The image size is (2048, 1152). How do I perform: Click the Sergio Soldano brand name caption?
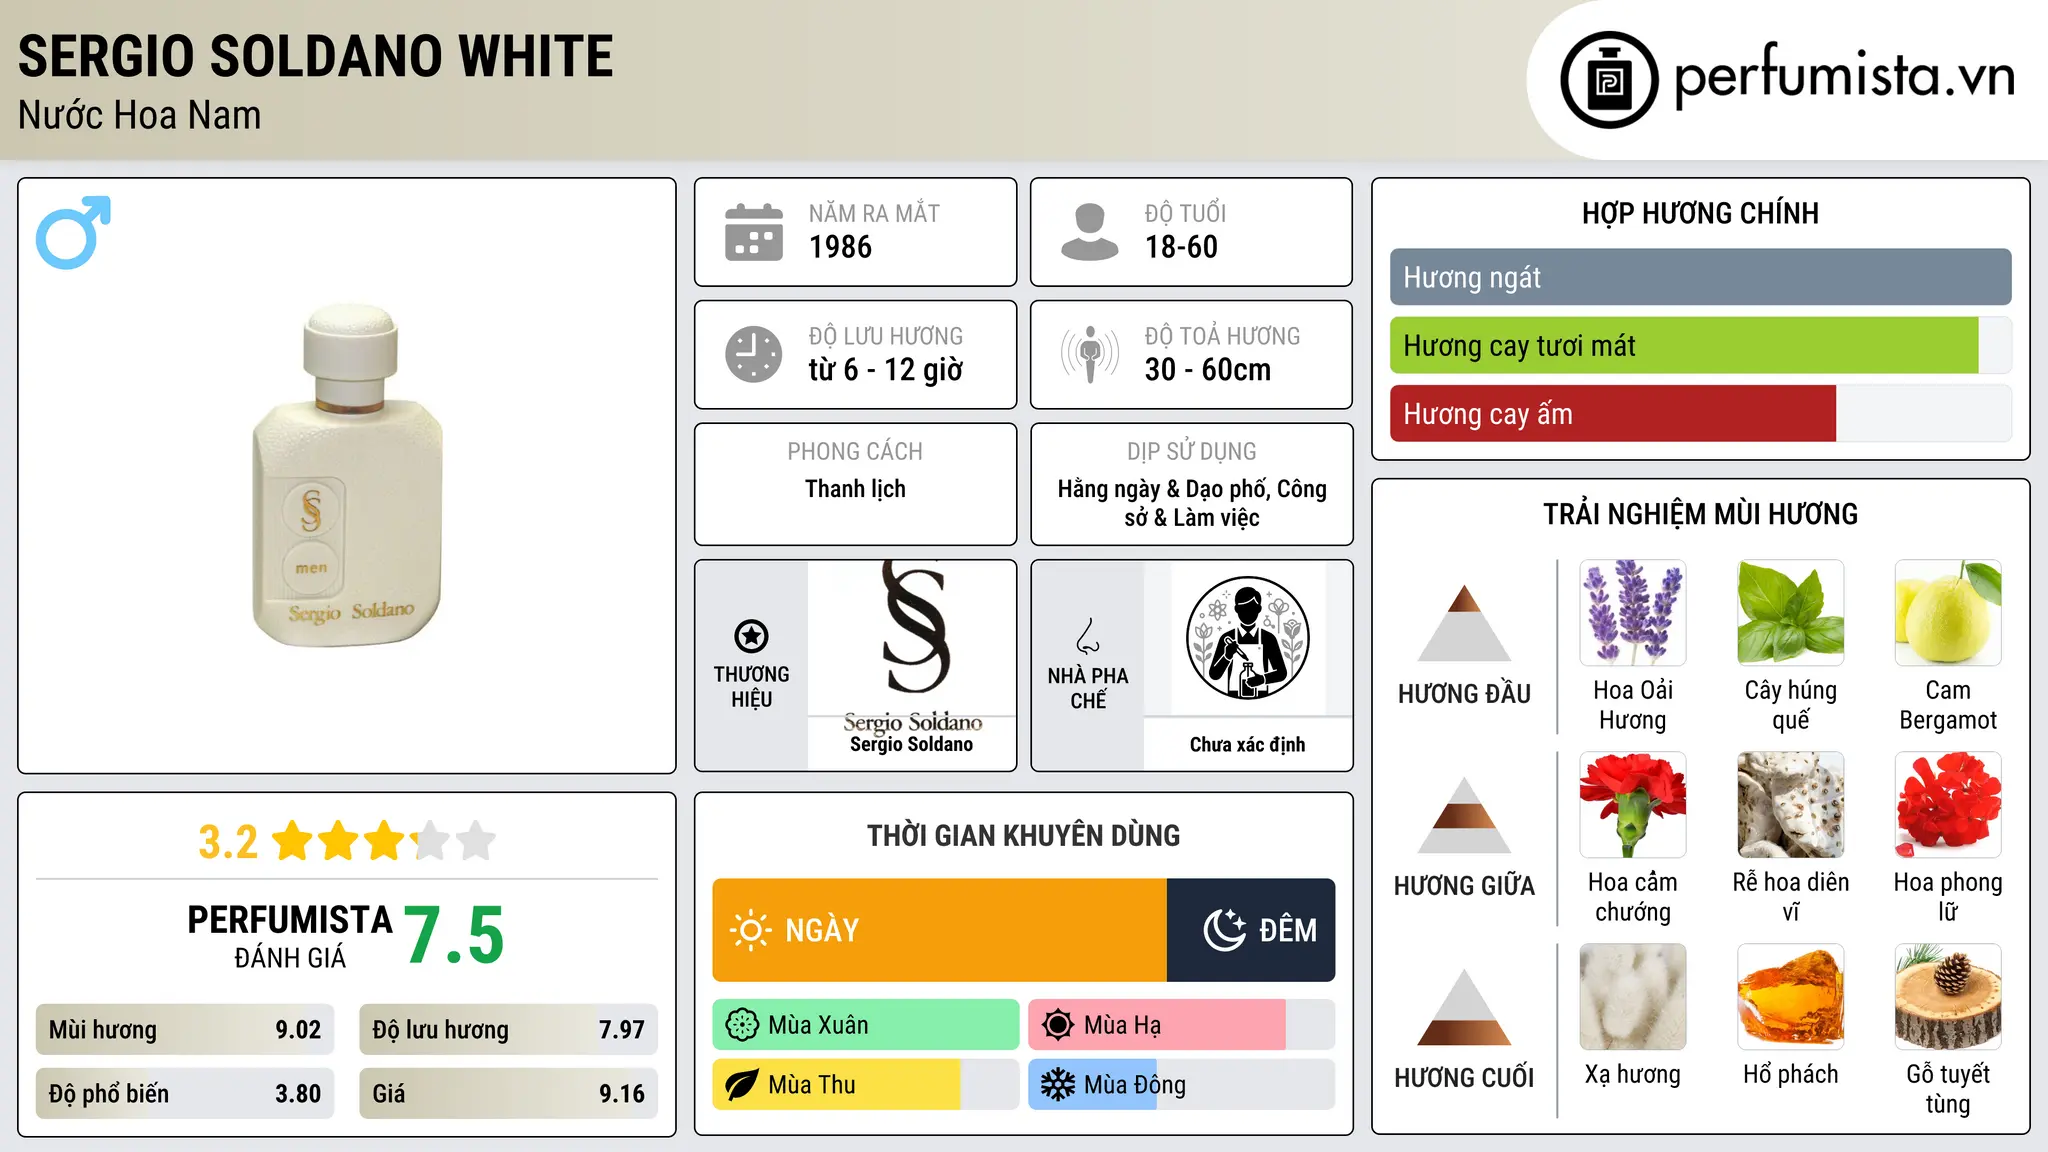point(912,744)
